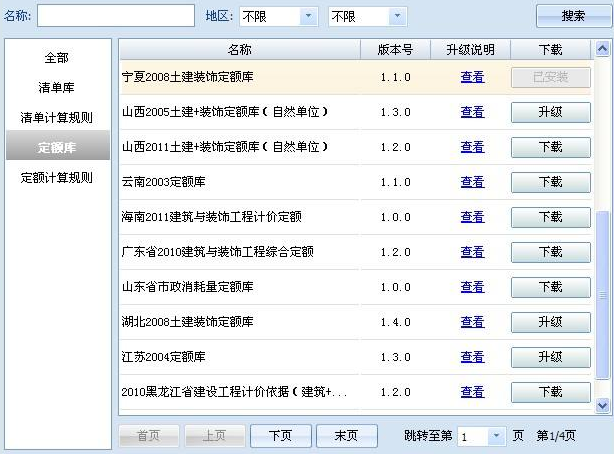The width and height of the screenshot is (614, 454).
Task: Click the vertical scrollbar thumb
Action: [x=602, y=295]
